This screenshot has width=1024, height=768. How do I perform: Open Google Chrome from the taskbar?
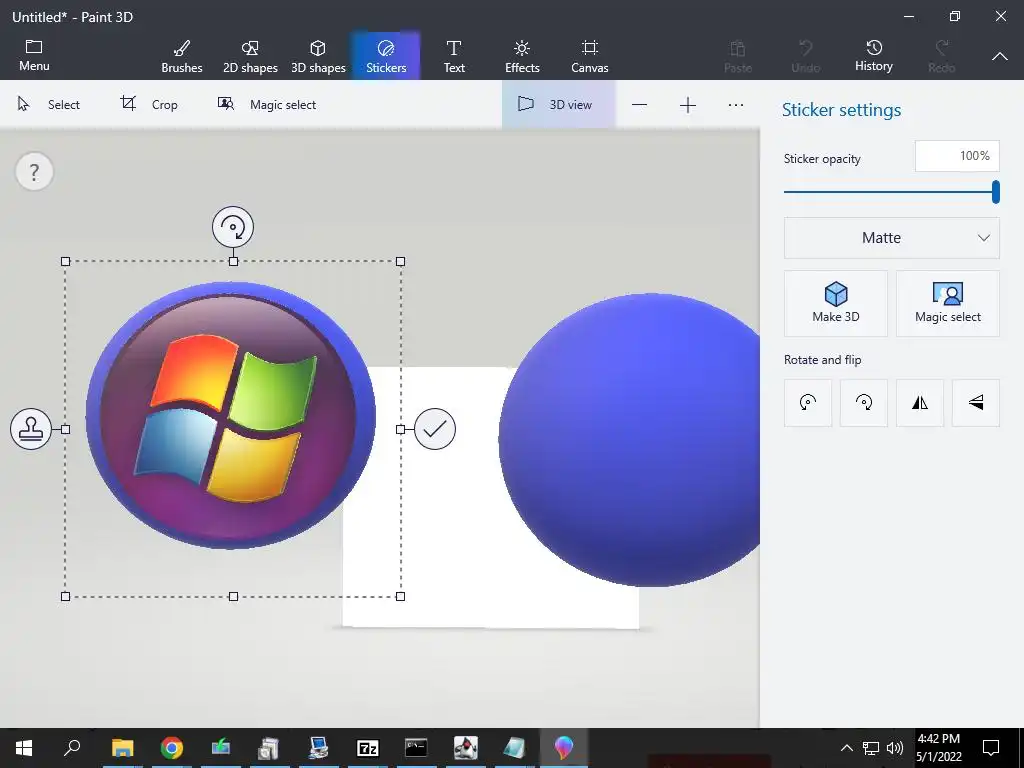172,748
